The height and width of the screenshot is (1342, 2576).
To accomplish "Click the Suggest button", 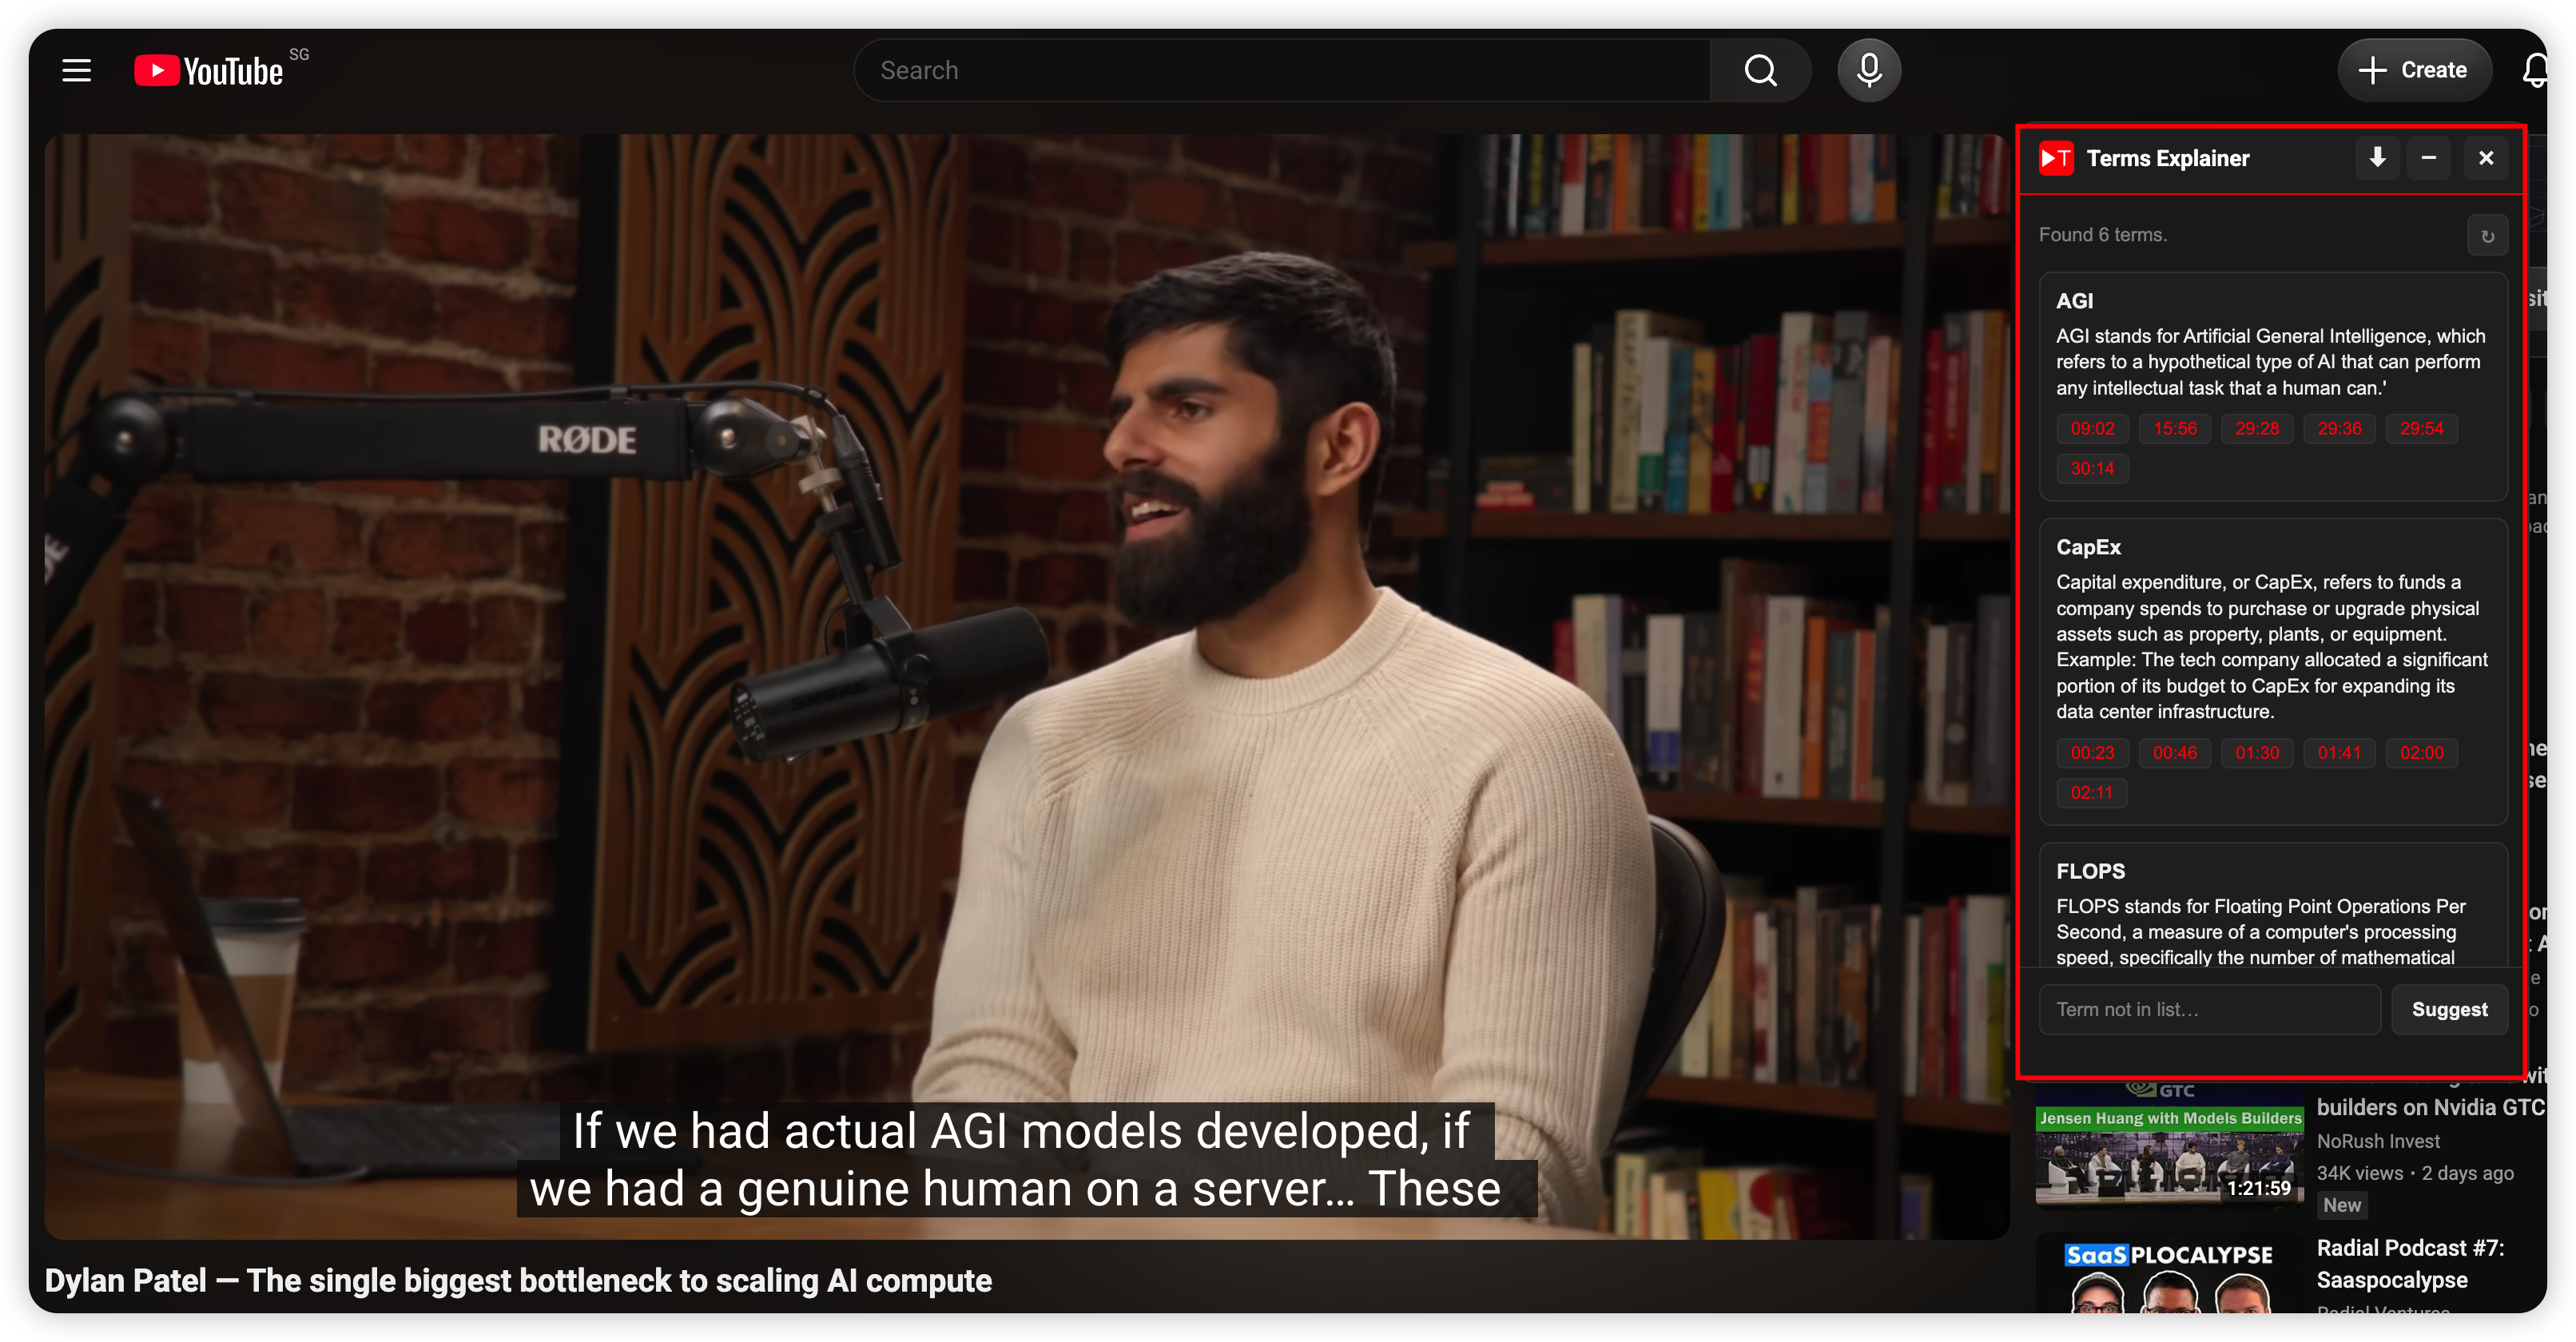I will click(2449, 1009).
